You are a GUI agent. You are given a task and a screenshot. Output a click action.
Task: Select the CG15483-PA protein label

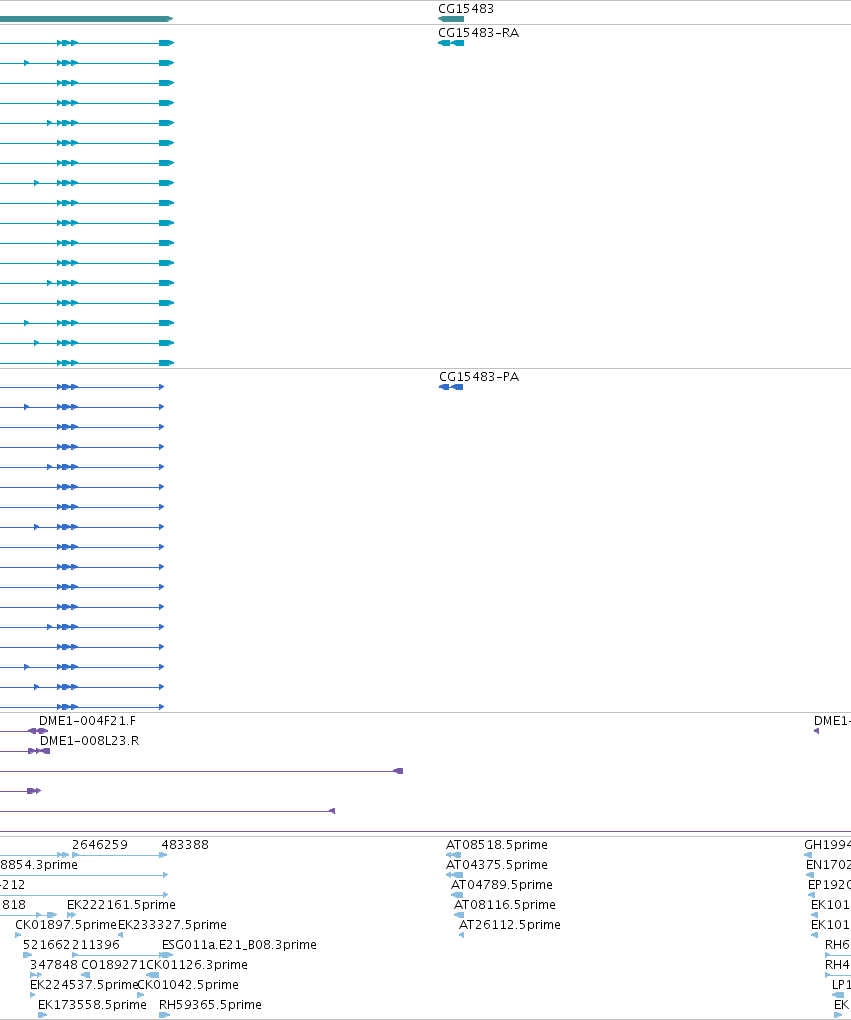click(x=479, y=377)
